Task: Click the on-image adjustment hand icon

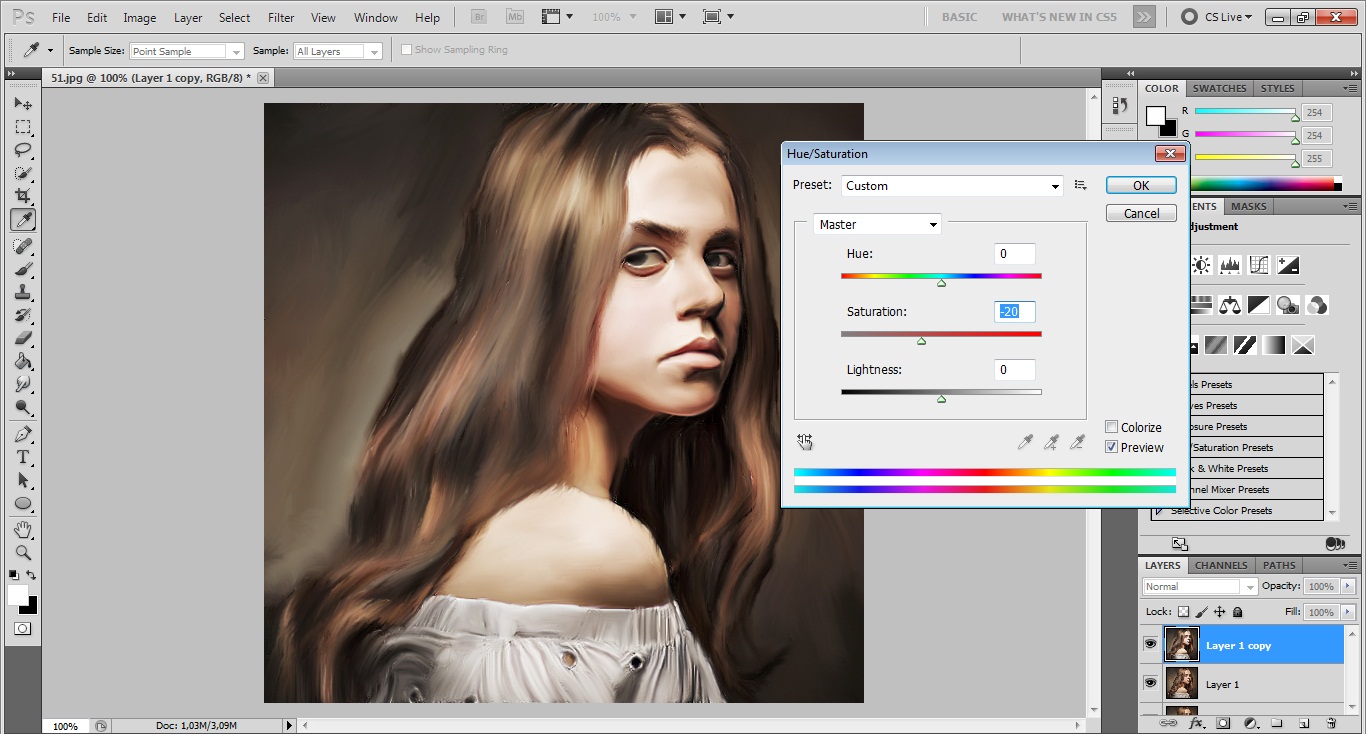Action: (x=805, y=442)
